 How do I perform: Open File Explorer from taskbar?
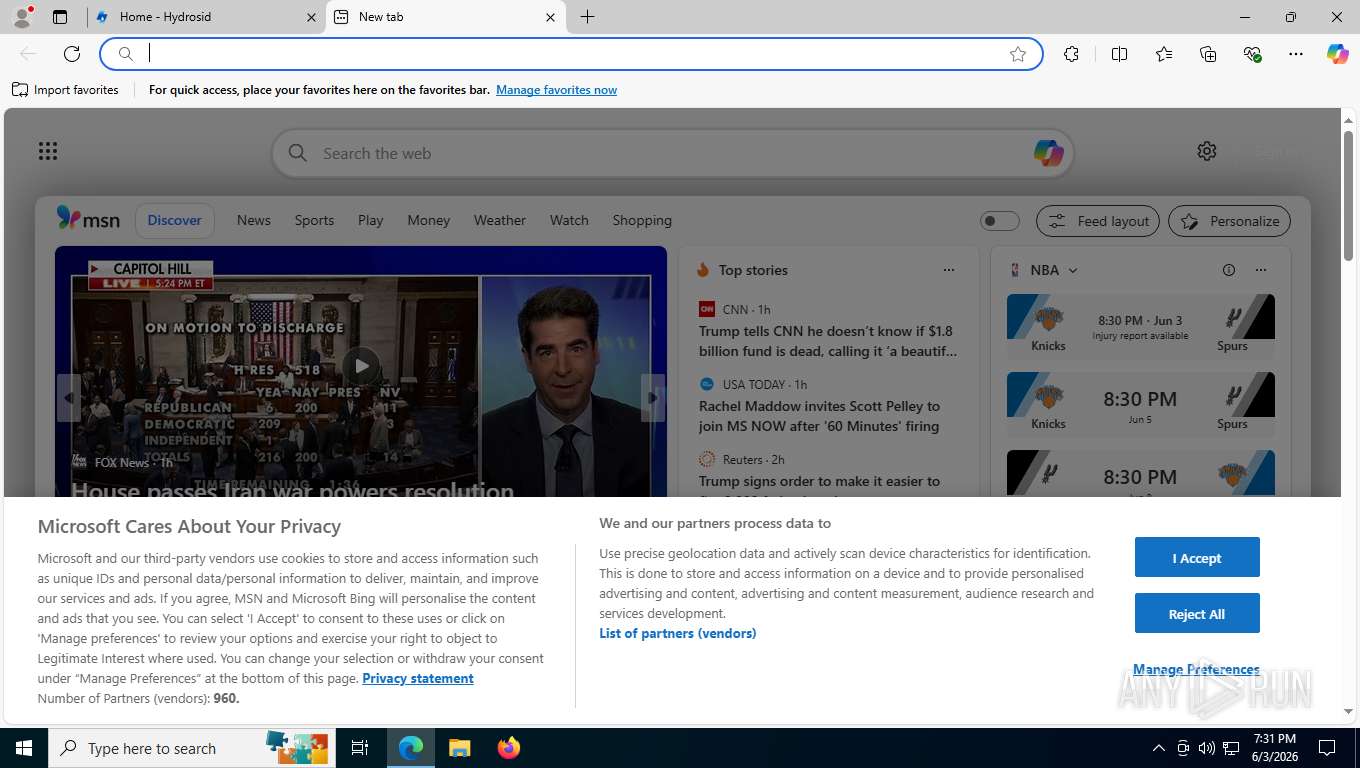(x=459, y=748)
